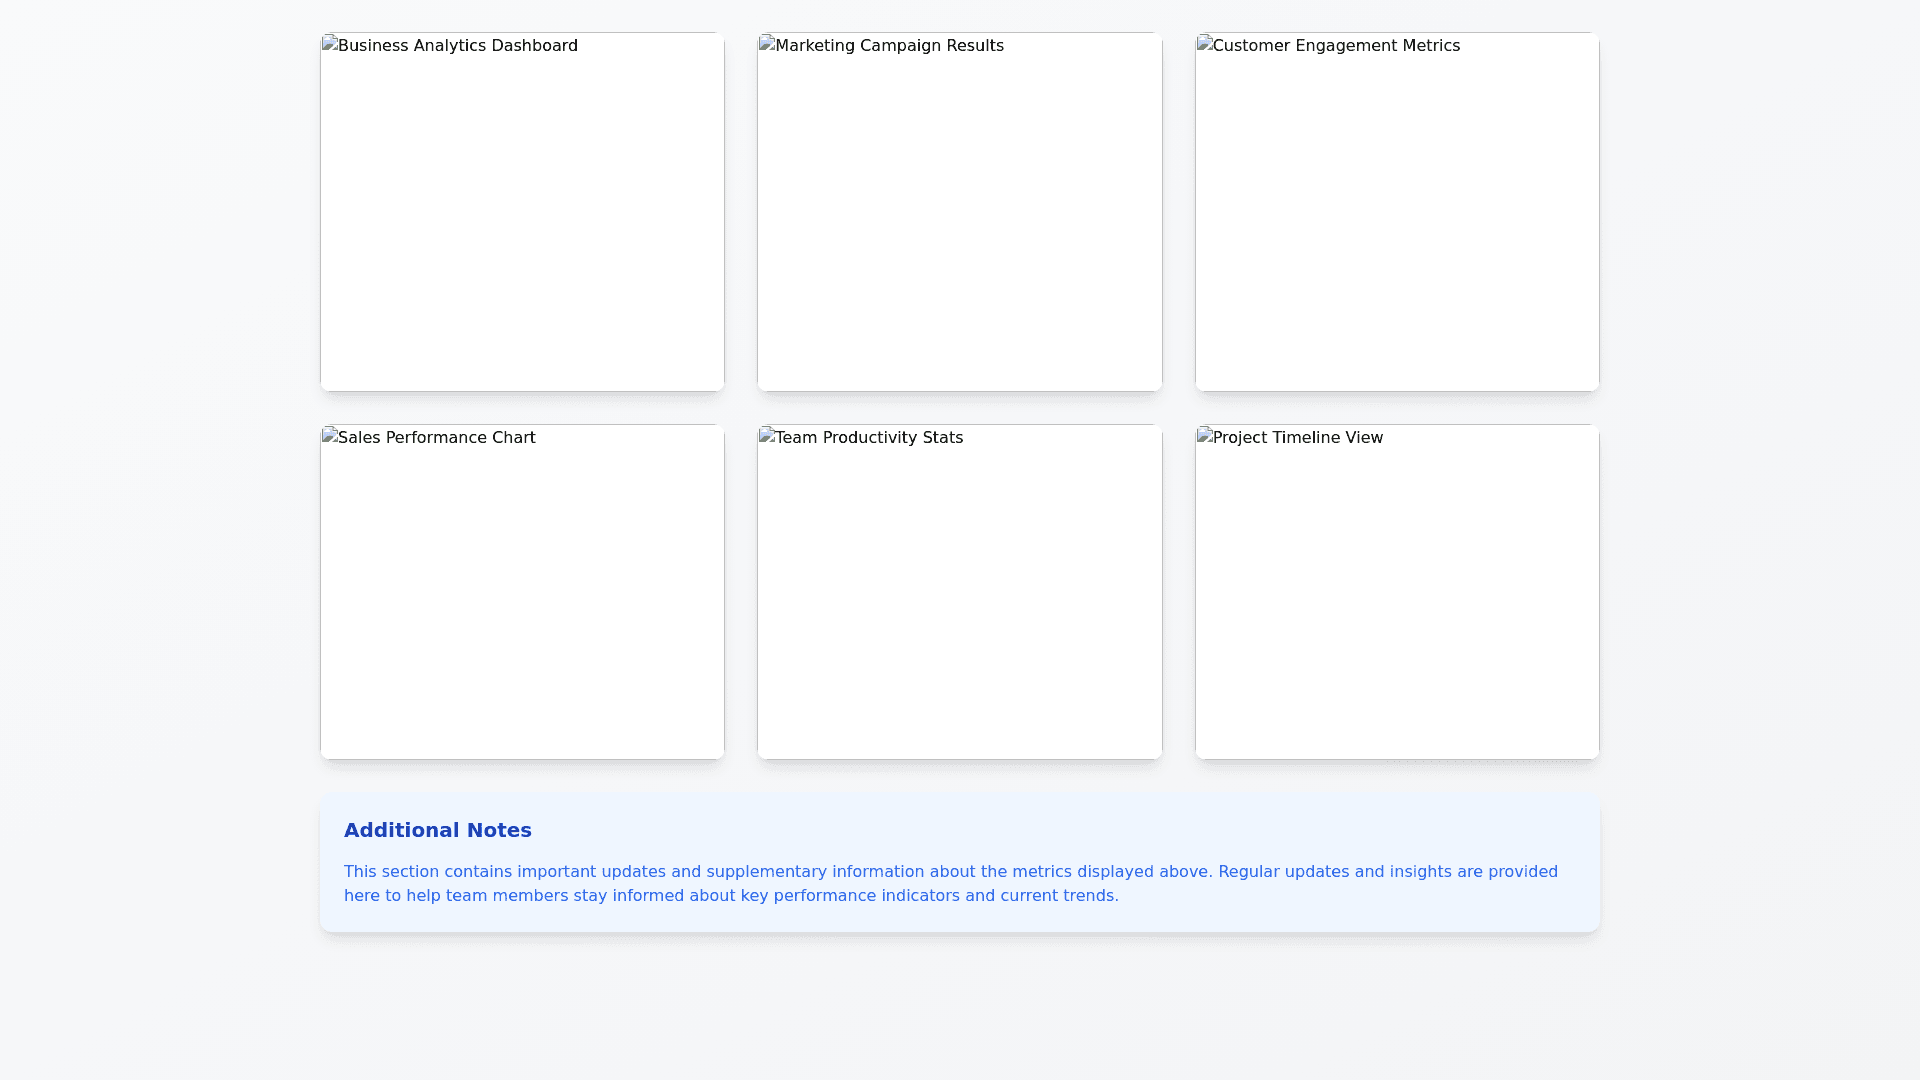The width and height of the screenshot is (1920, 1080).
Task: Click the Customer Engagement Metrics title text
Action: point(1336,46)
